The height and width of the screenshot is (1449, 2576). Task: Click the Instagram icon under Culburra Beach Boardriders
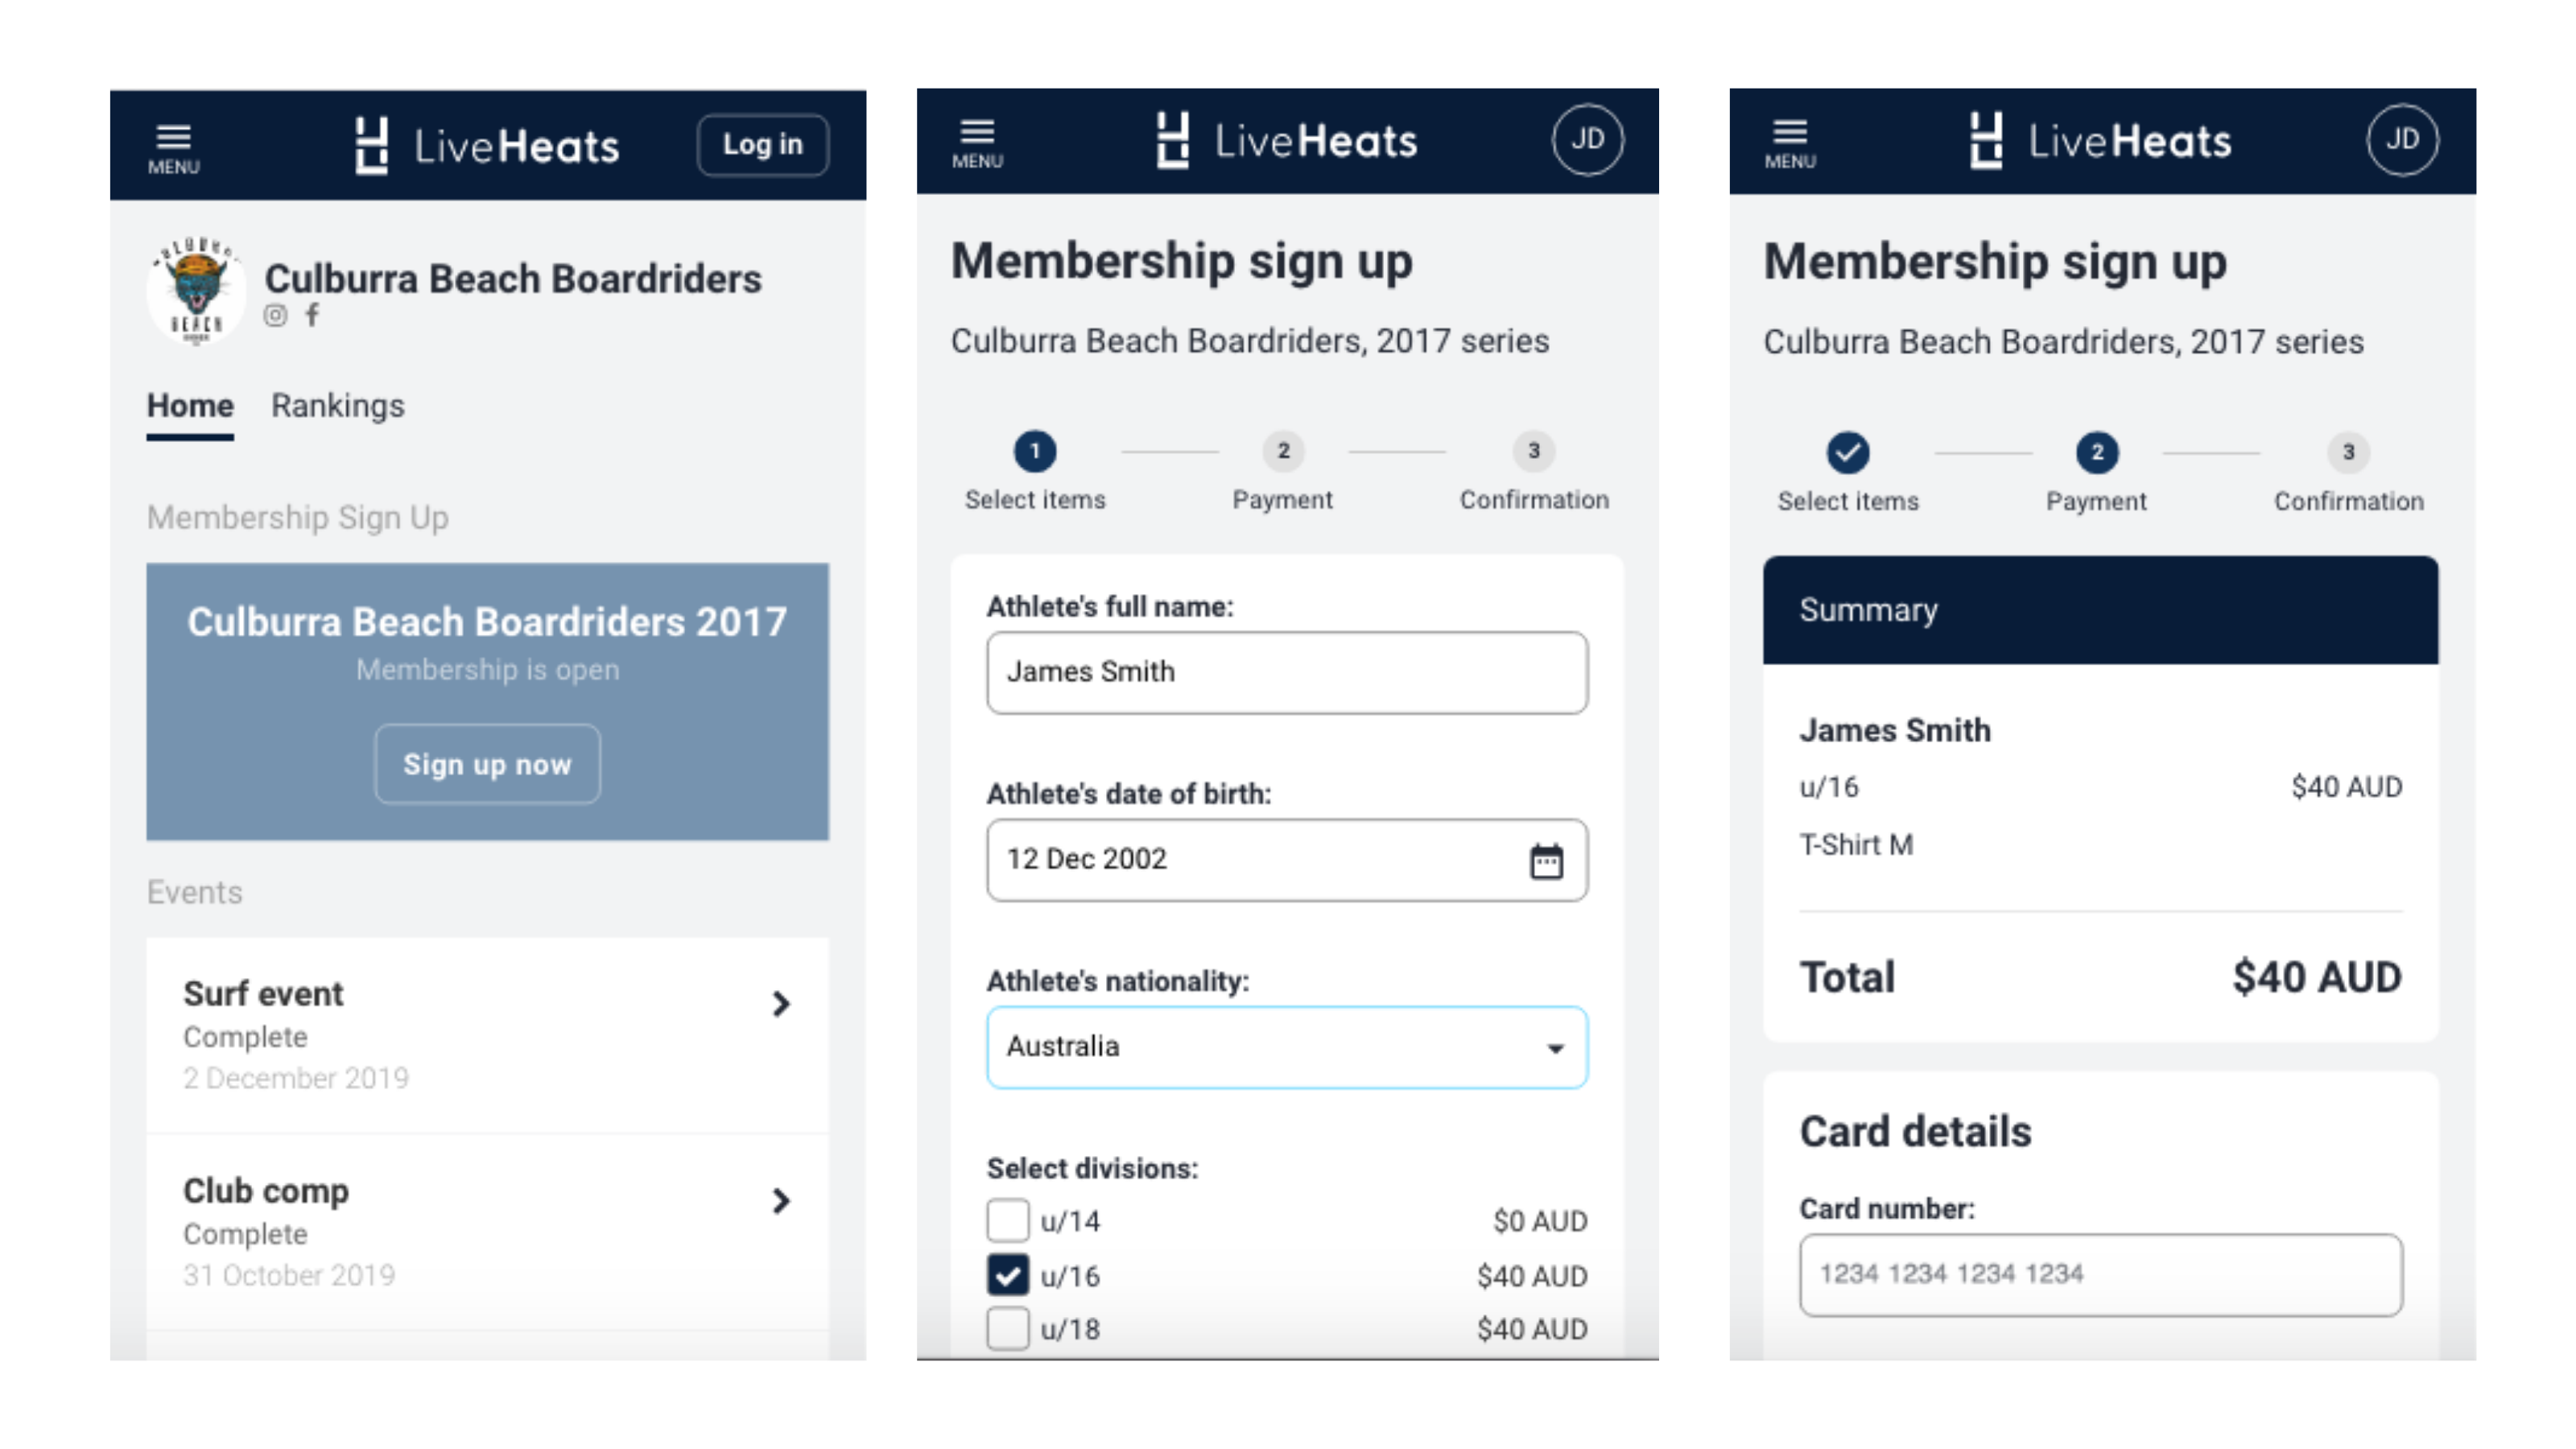point(275,316)
